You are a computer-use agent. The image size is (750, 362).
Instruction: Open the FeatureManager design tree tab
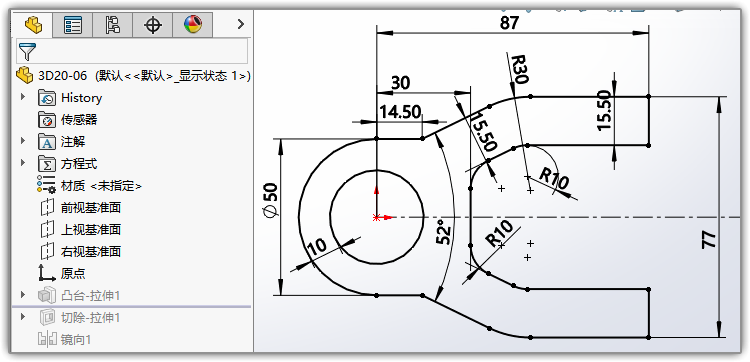click(x=33, y=24)
